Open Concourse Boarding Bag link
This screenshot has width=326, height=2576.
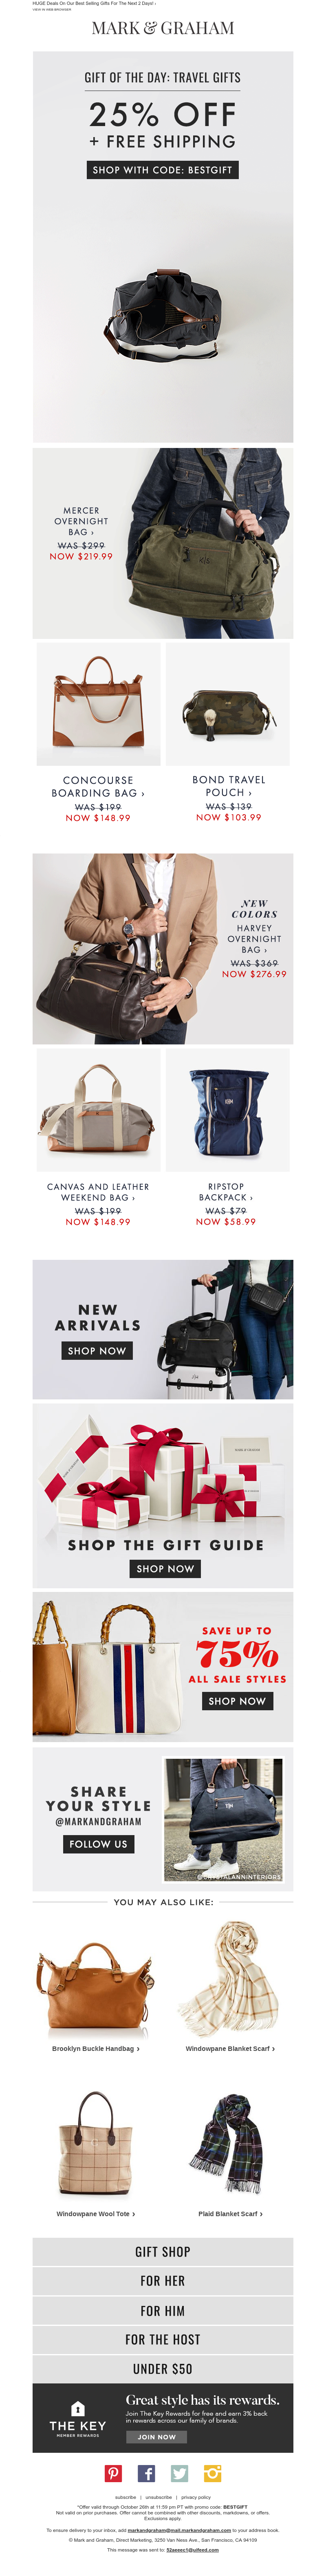point(98,786)
